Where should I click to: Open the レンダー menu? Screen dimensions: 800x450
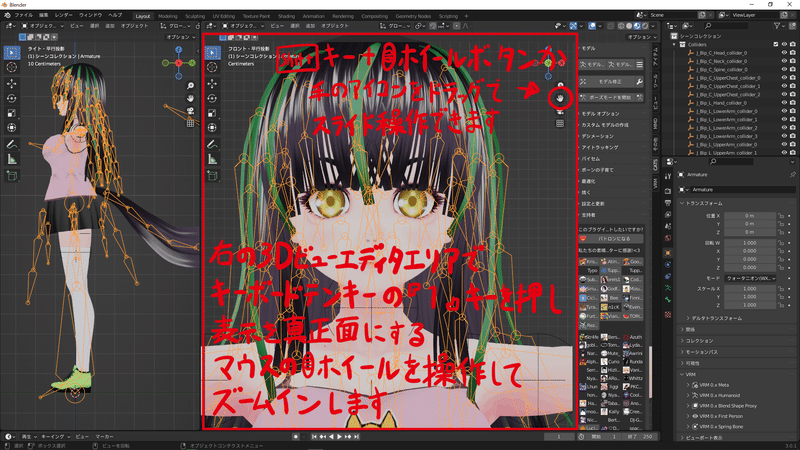click(63, 15)
